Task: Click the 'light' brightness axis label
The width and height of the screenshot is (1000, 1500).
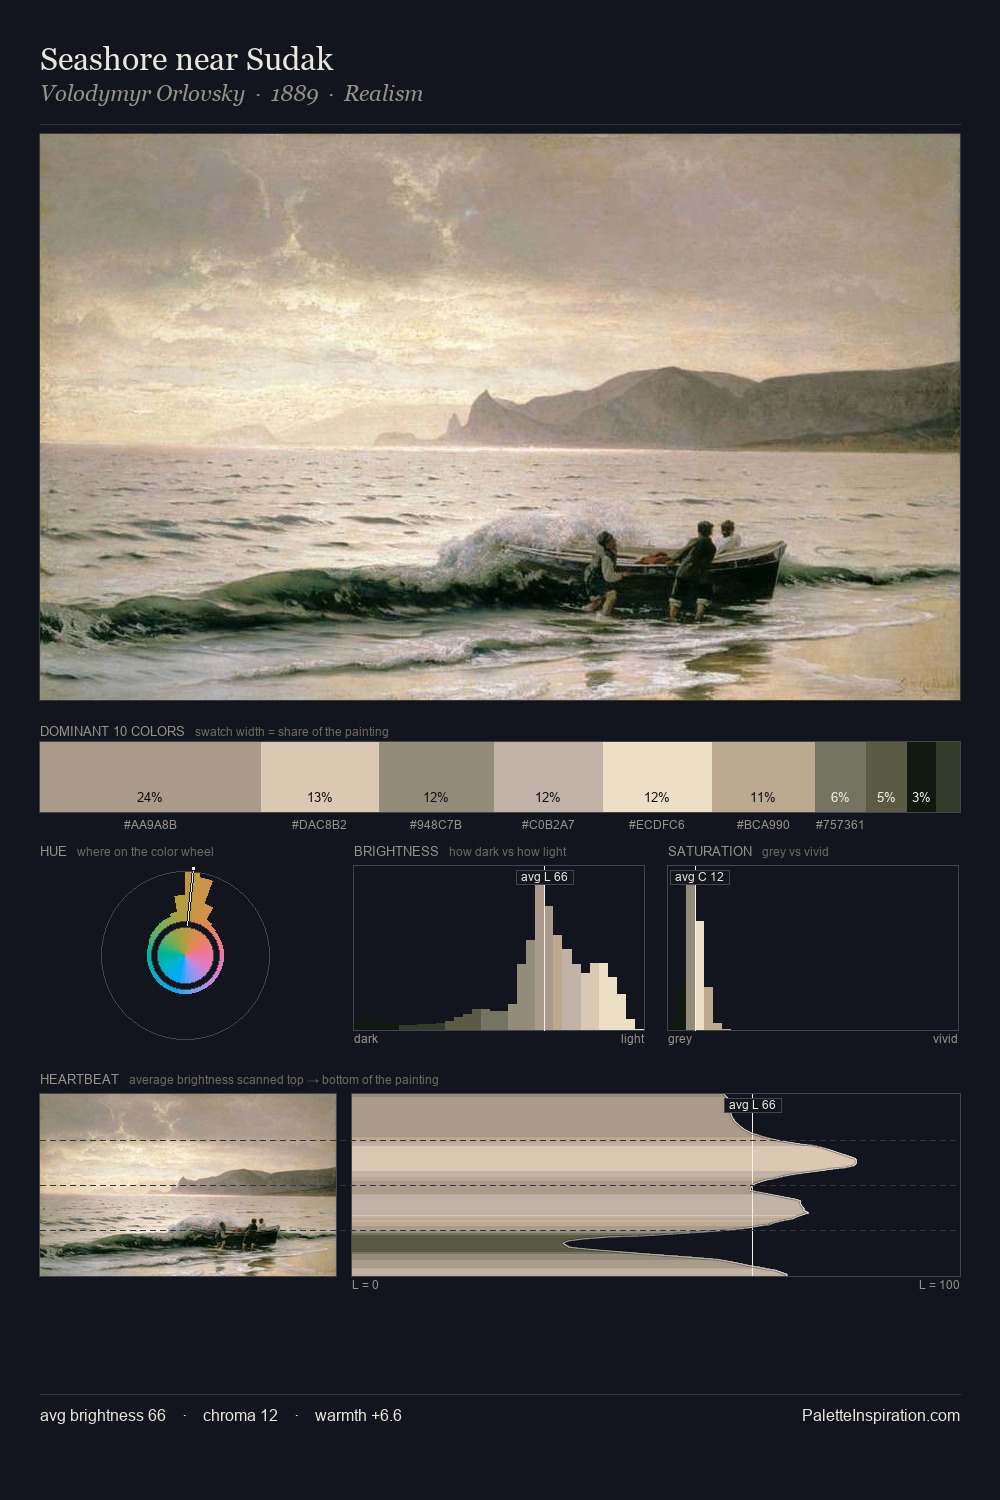Action: click(632, 1039)
